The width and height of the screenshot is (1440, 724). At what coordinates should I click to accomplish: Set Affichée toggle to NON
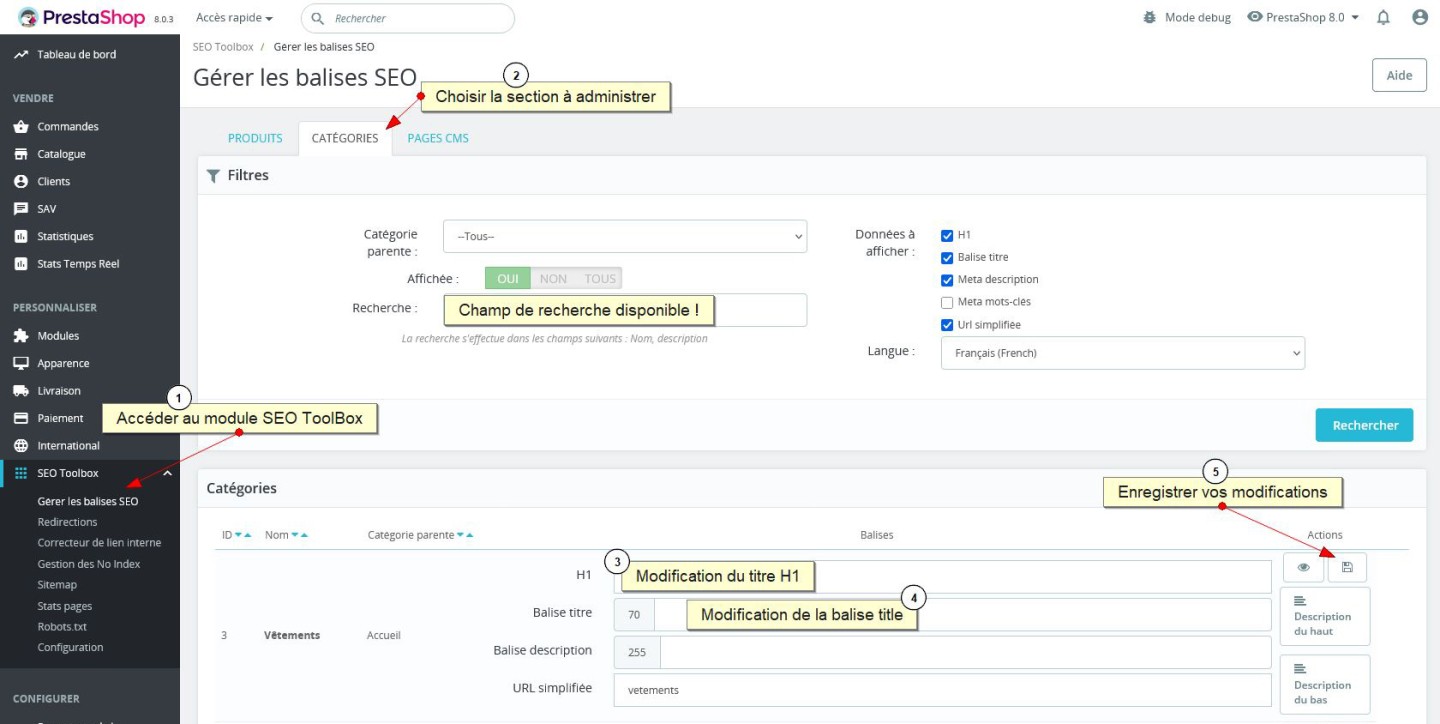(553, 279)
